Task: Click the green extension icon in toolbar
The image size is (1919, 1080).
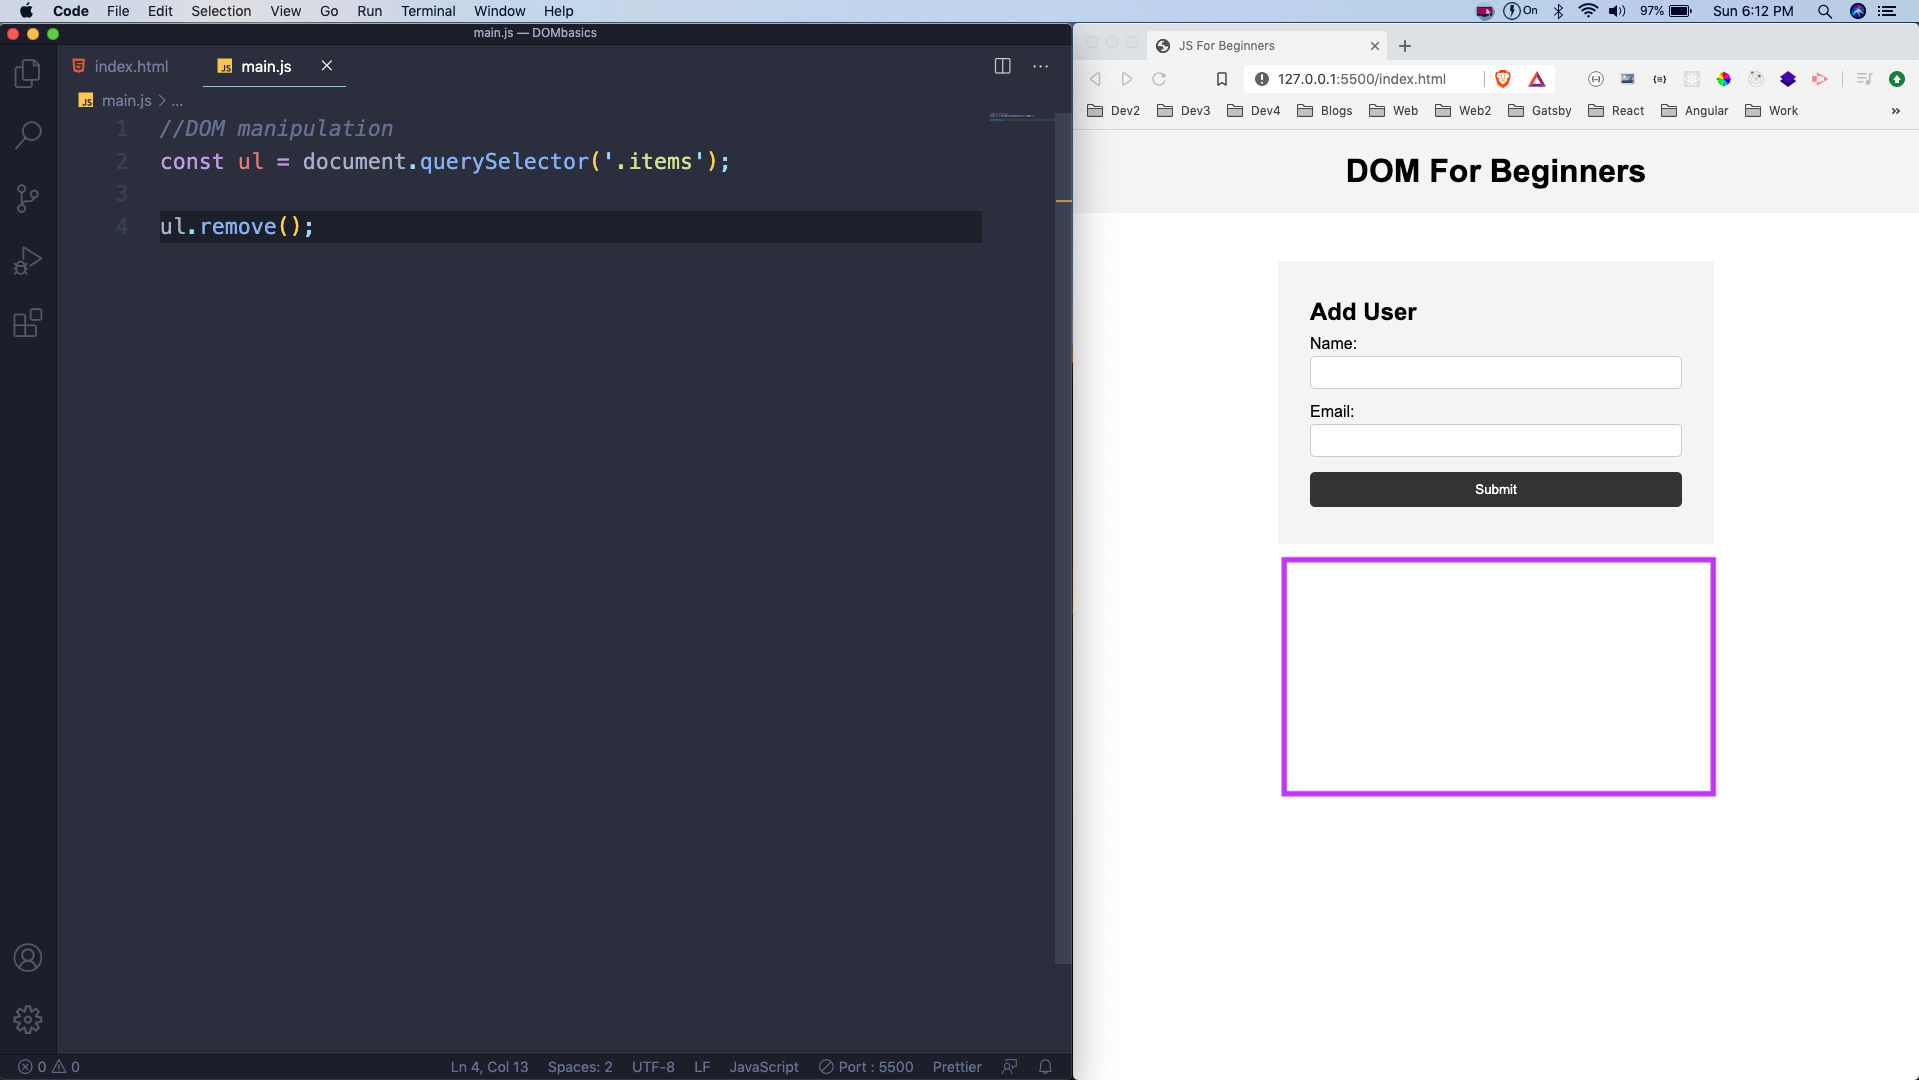Action: point(1896,79)
